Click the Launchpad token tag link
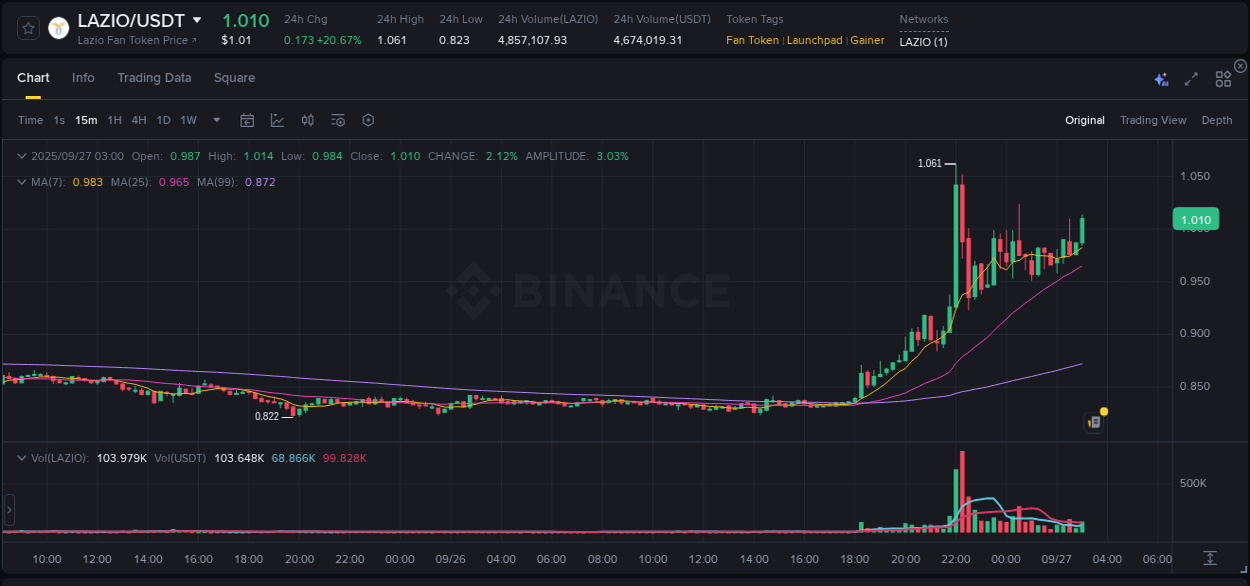The image size is (1250, 586). (x=814, y=40)
